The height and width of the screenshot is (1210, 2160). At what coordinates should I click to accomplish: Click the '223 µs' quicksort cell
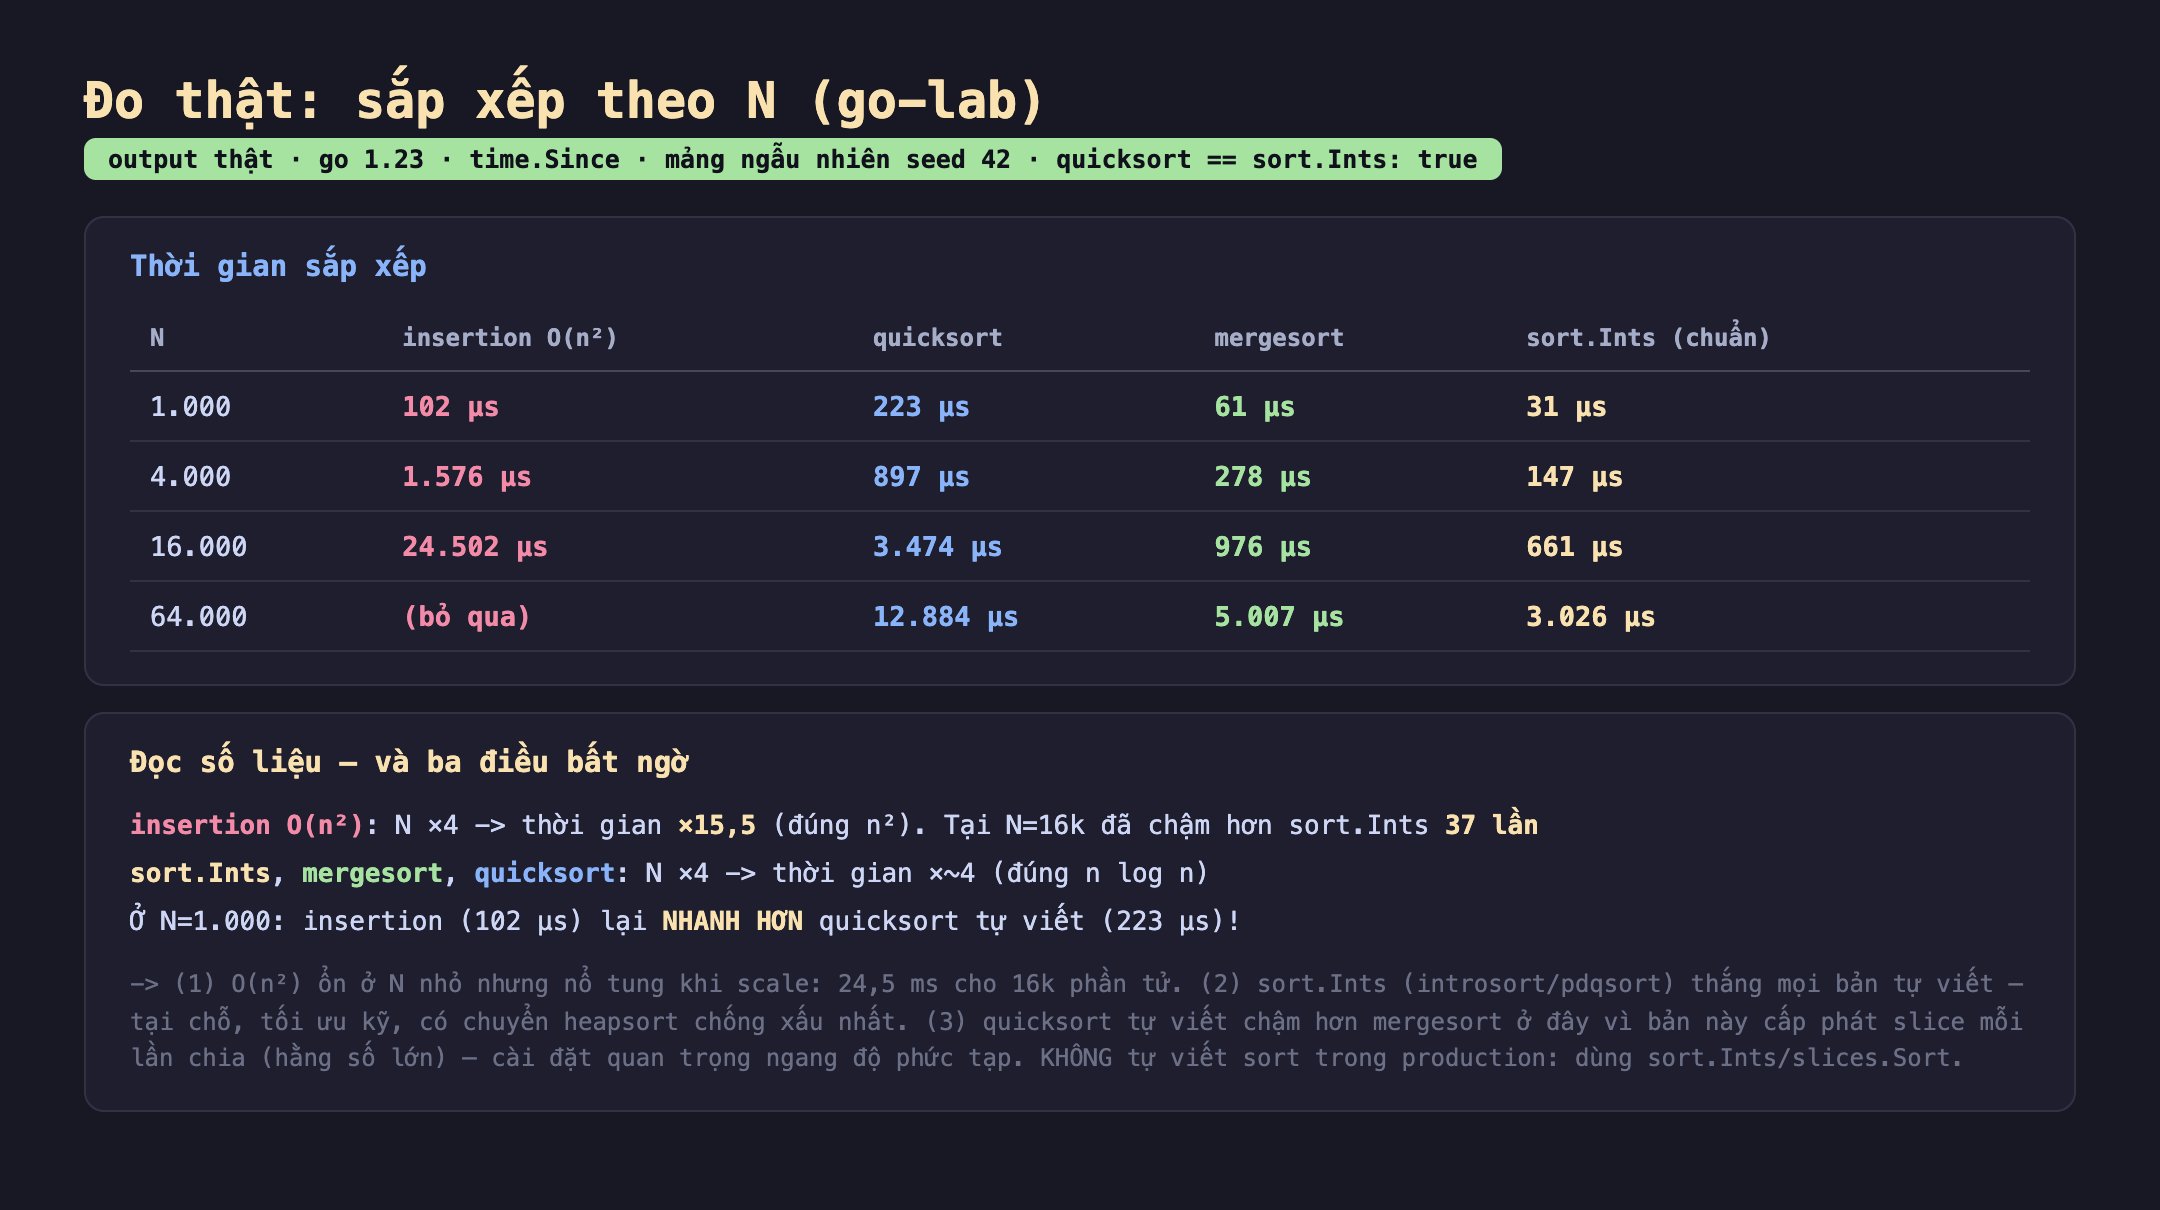921,407
